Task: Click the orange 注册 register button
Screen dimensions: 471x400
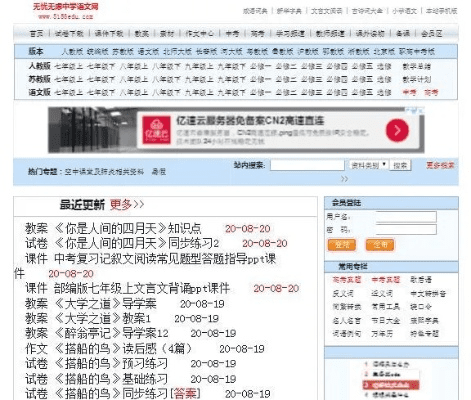Action: 380,245
